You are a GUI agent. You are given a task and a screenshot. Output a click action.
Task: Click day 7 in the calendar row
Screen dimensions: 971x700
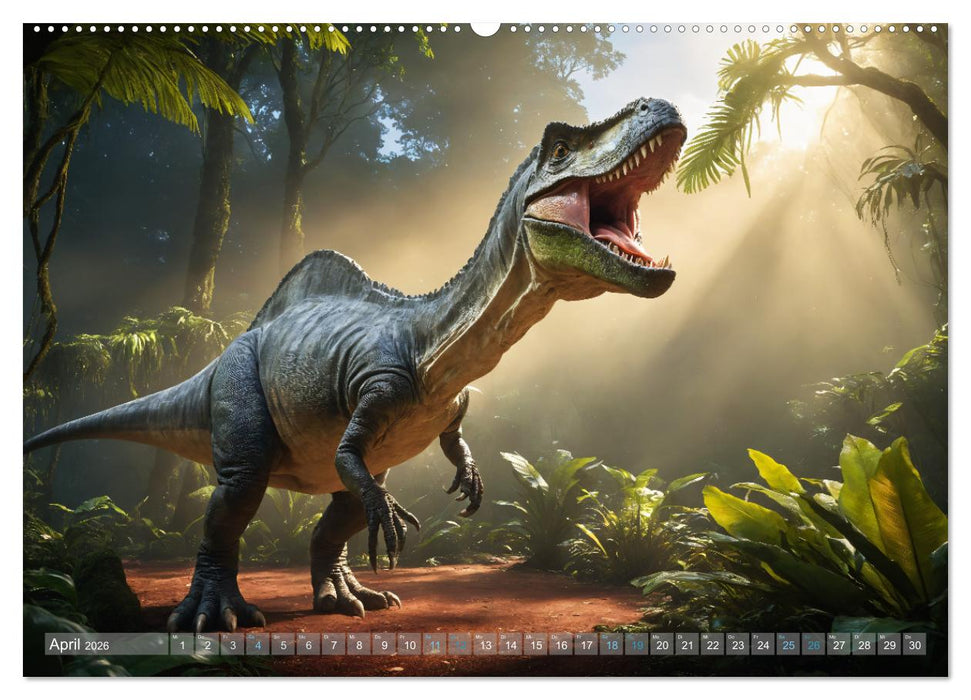tap(333, 645)
